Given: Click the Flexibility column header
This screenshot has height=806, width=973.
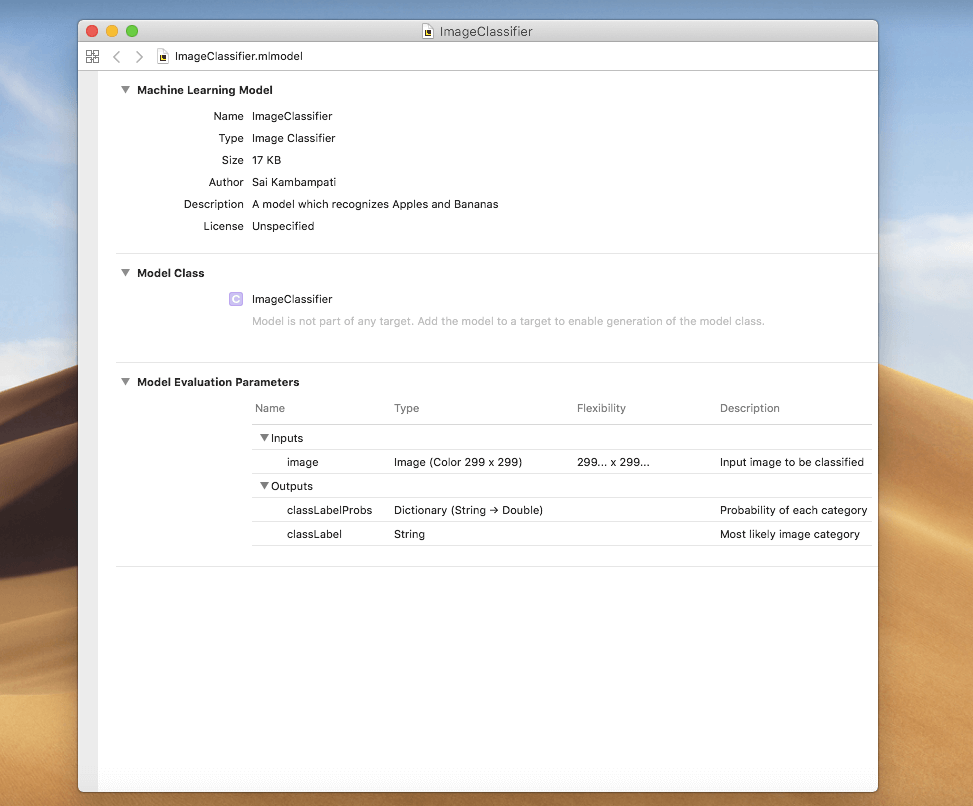Looking at the screenshot, I should (x=601, y=408).
